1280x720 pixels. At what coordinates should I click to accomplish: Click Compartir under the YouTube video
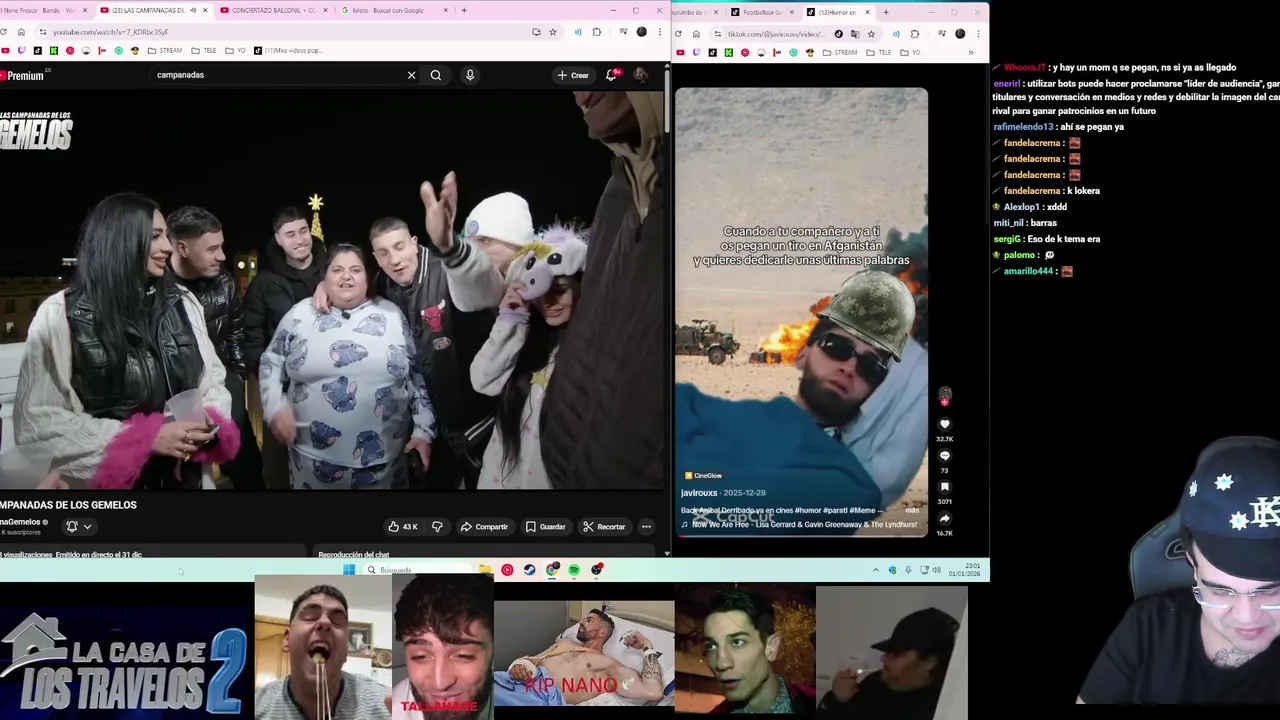click(484, 527)
